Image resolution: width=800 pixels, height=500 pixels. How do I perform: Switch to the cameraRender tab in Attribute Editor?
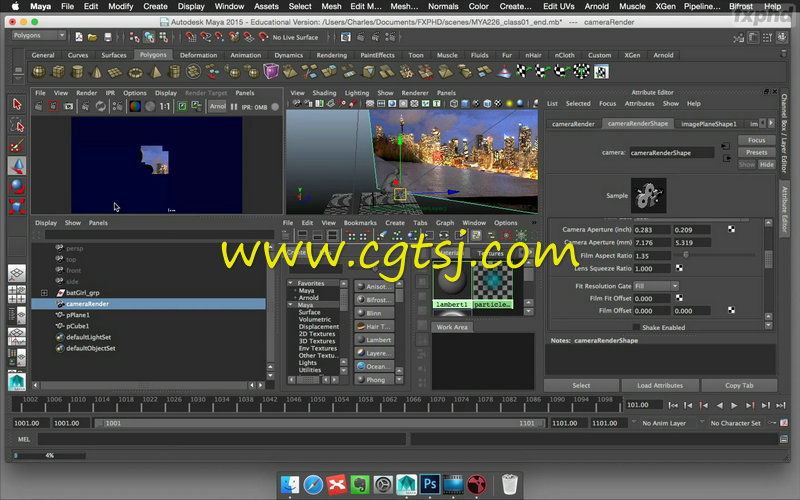tap(573, 124)
